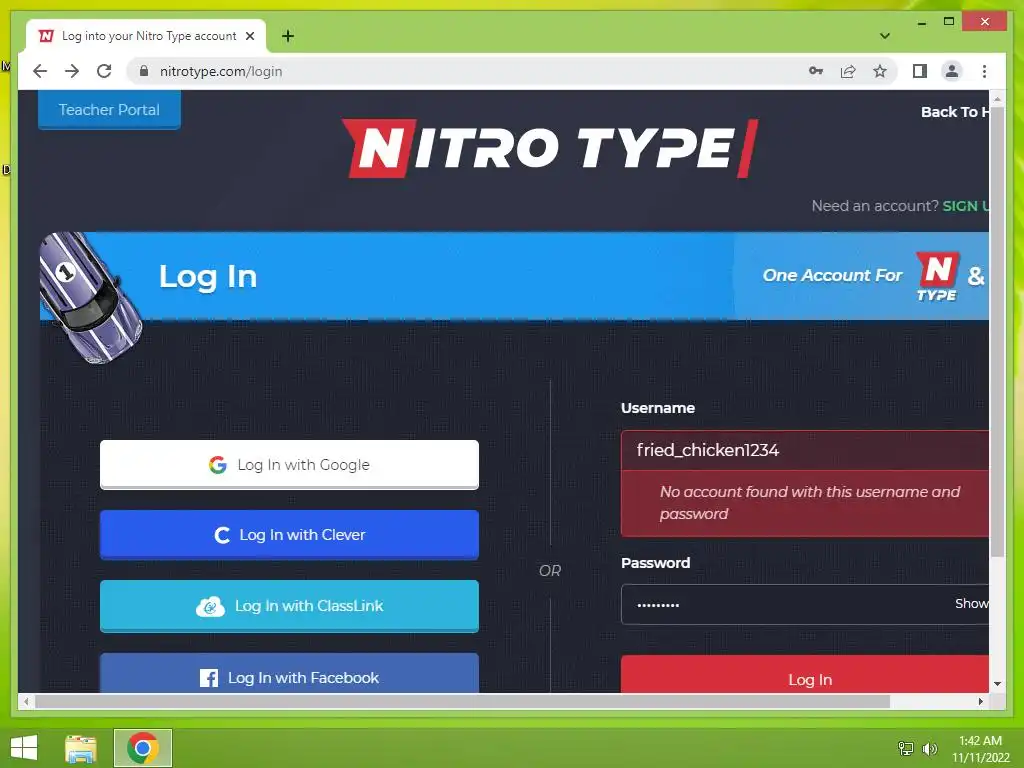Click the N Type badge in banner
Screen dimensions: 1024x768
937,276
